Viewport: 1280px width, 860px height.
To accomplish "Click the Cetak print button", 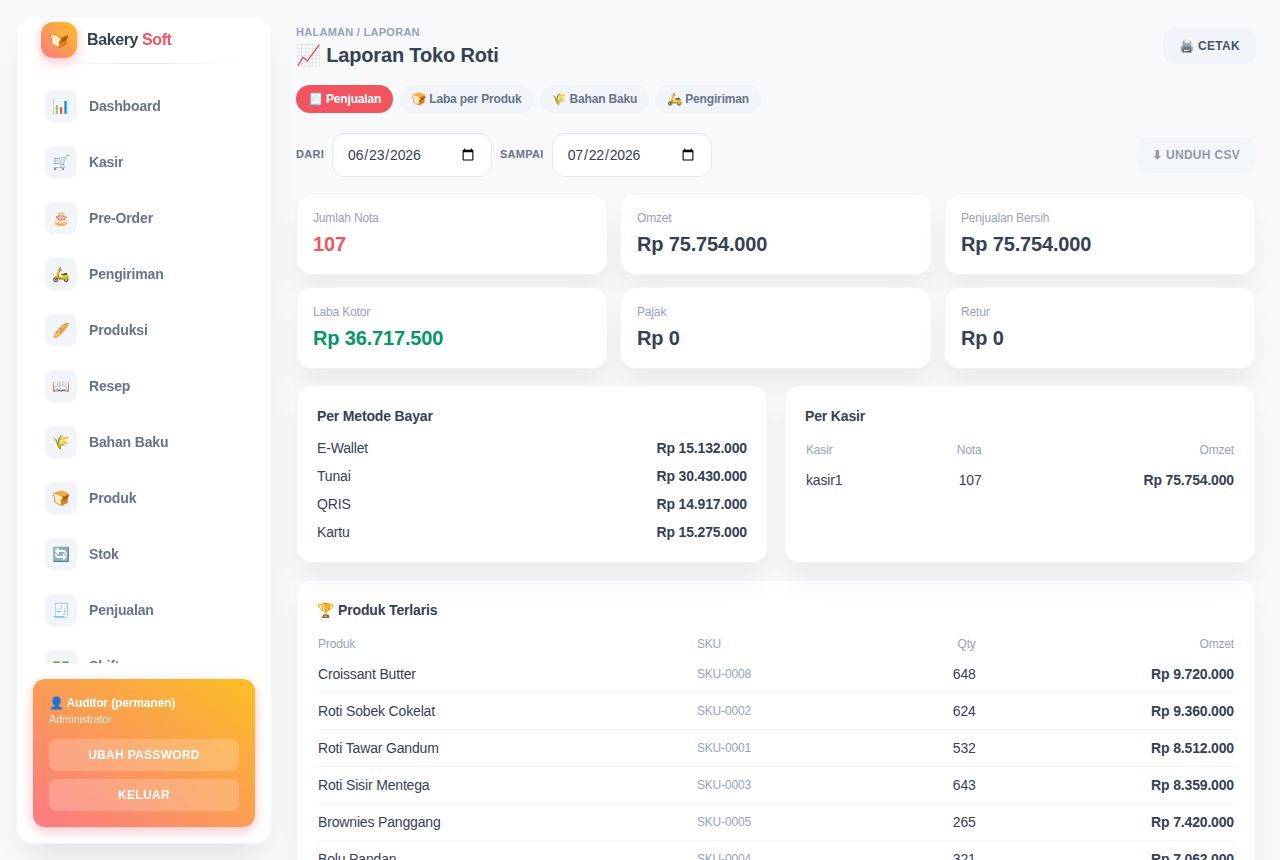I will (1209, 46).
